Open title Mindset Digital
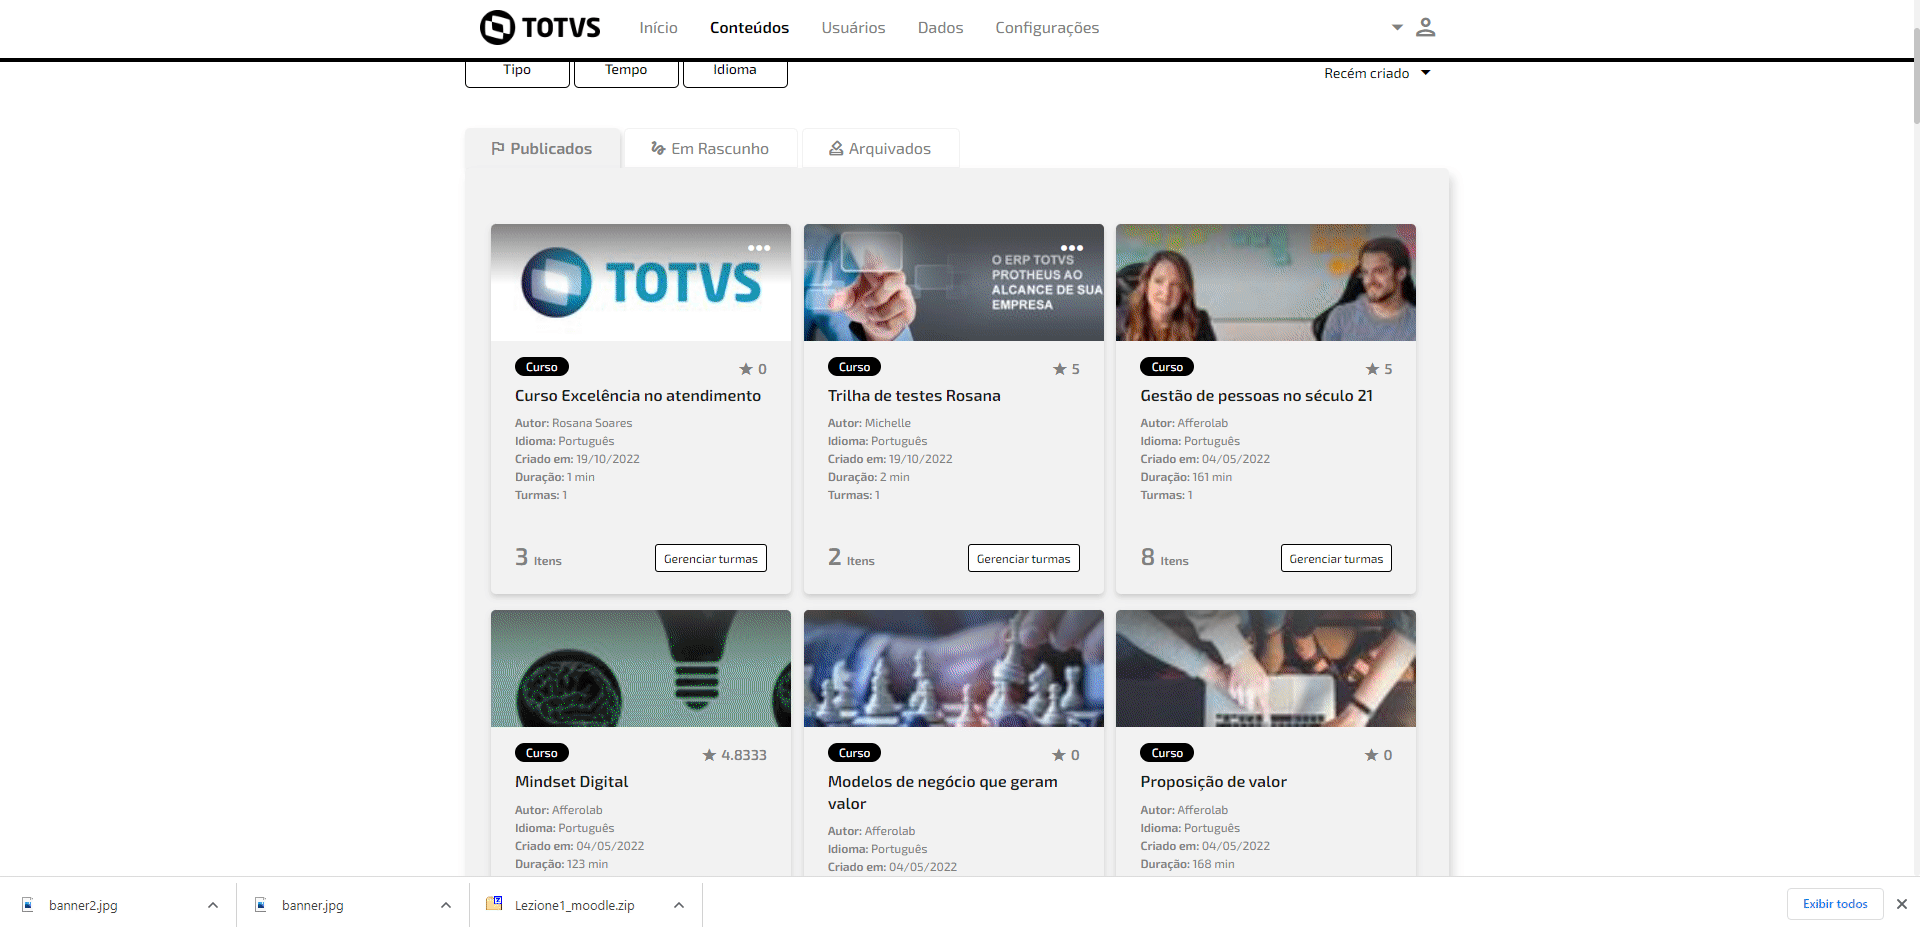 (572, 782)
